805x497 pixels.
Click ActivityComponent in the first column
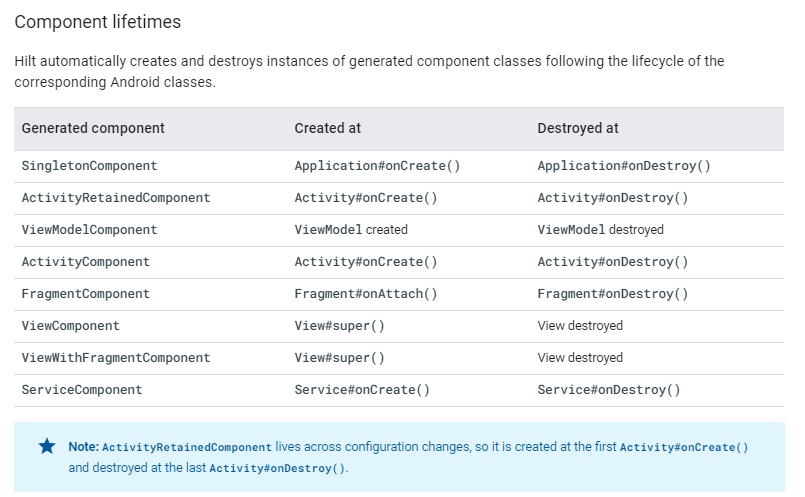[86, 262]
